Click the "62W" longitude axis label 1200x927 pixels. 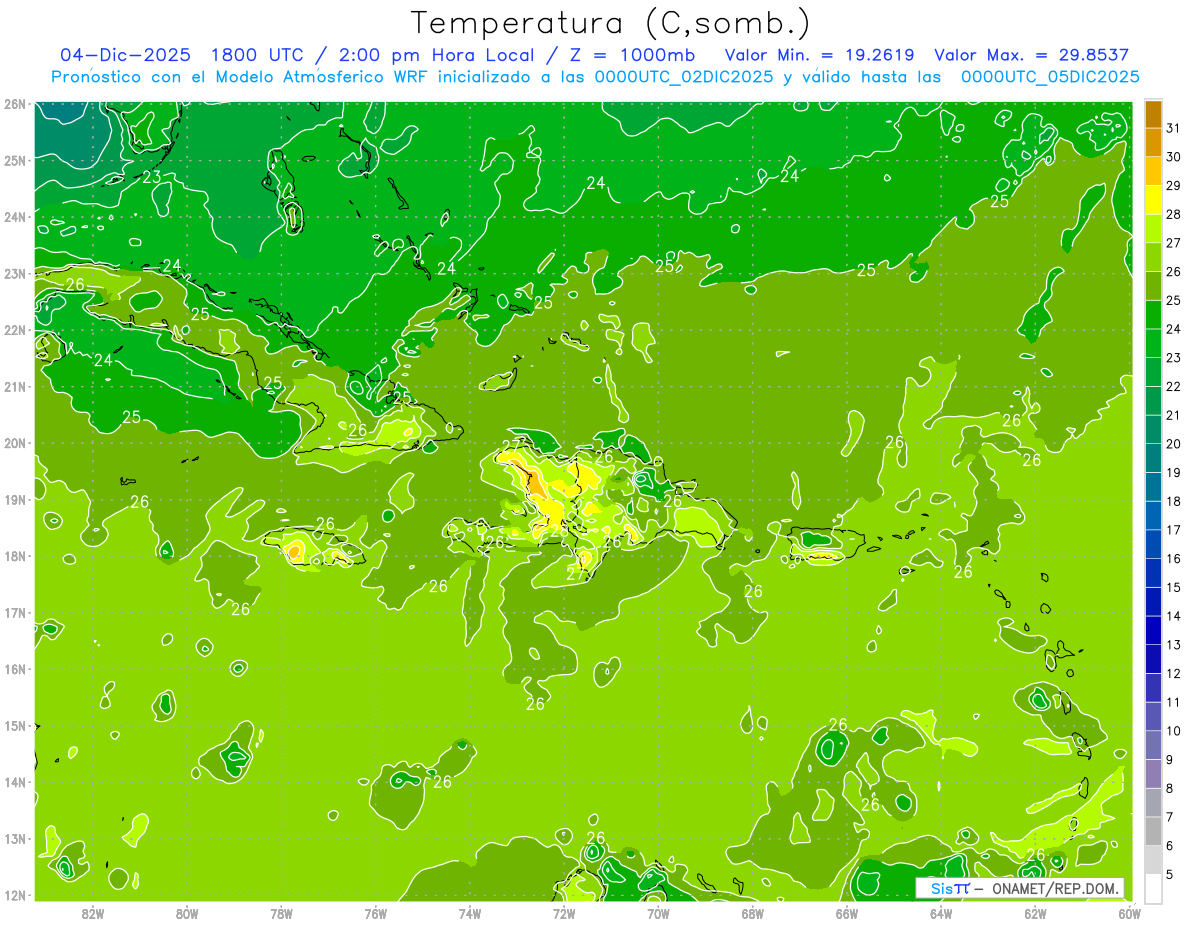pos(1036,913)
